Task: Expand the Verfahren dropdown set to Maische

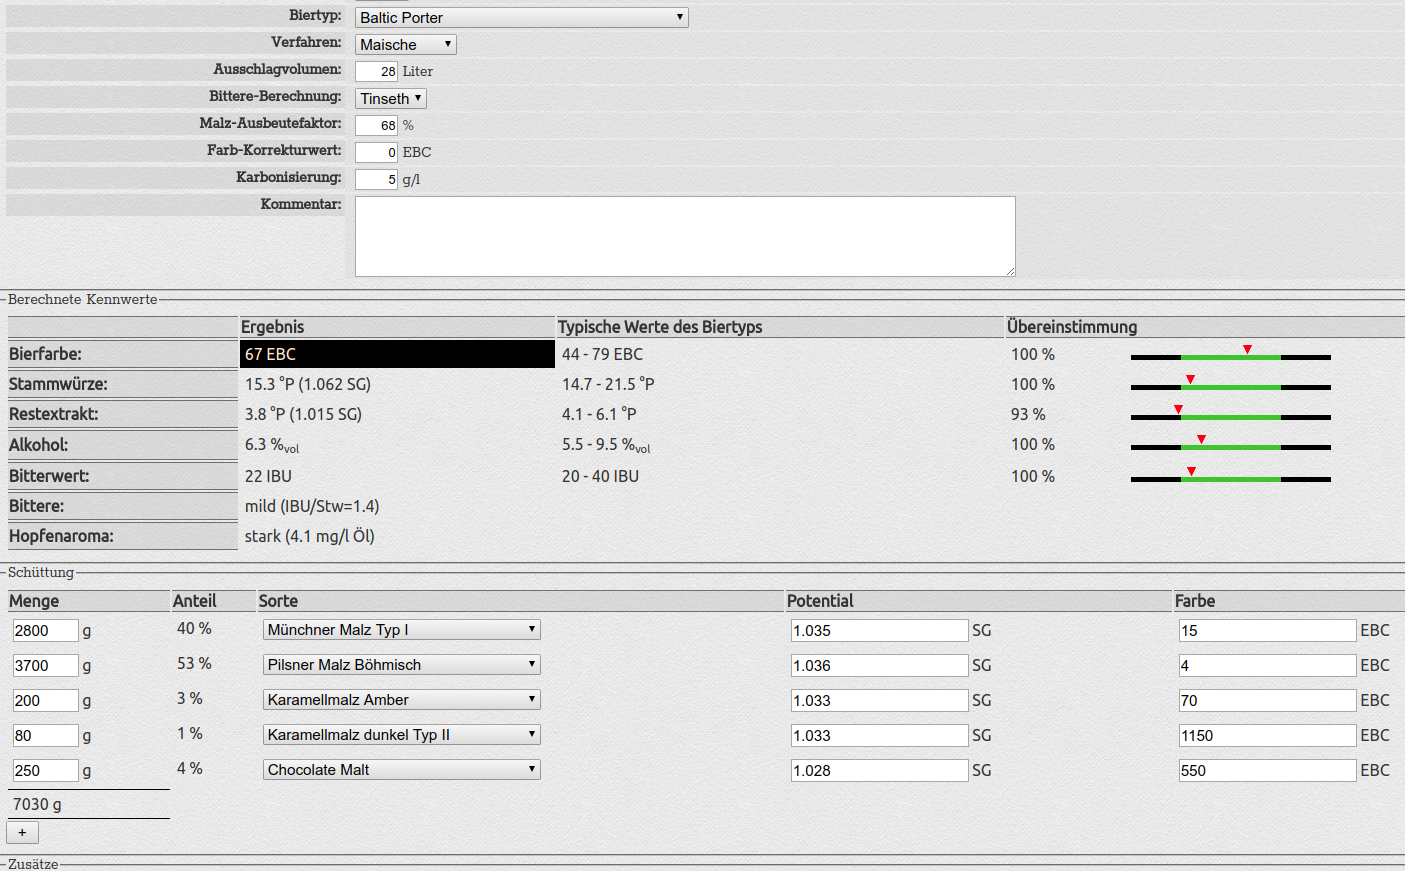Action: (405, 44)
